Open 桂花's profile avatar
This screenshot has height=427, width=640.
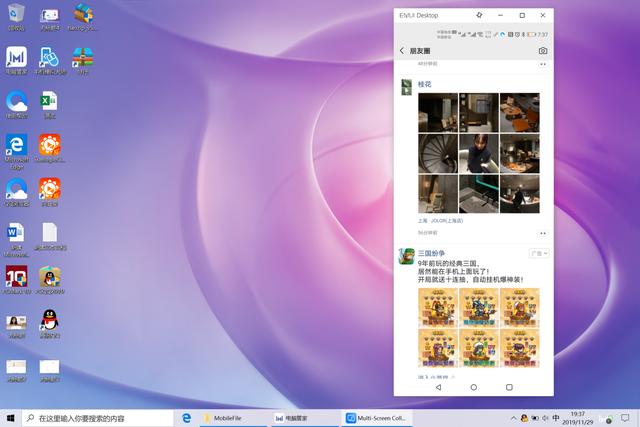click(x=407, y=87)
